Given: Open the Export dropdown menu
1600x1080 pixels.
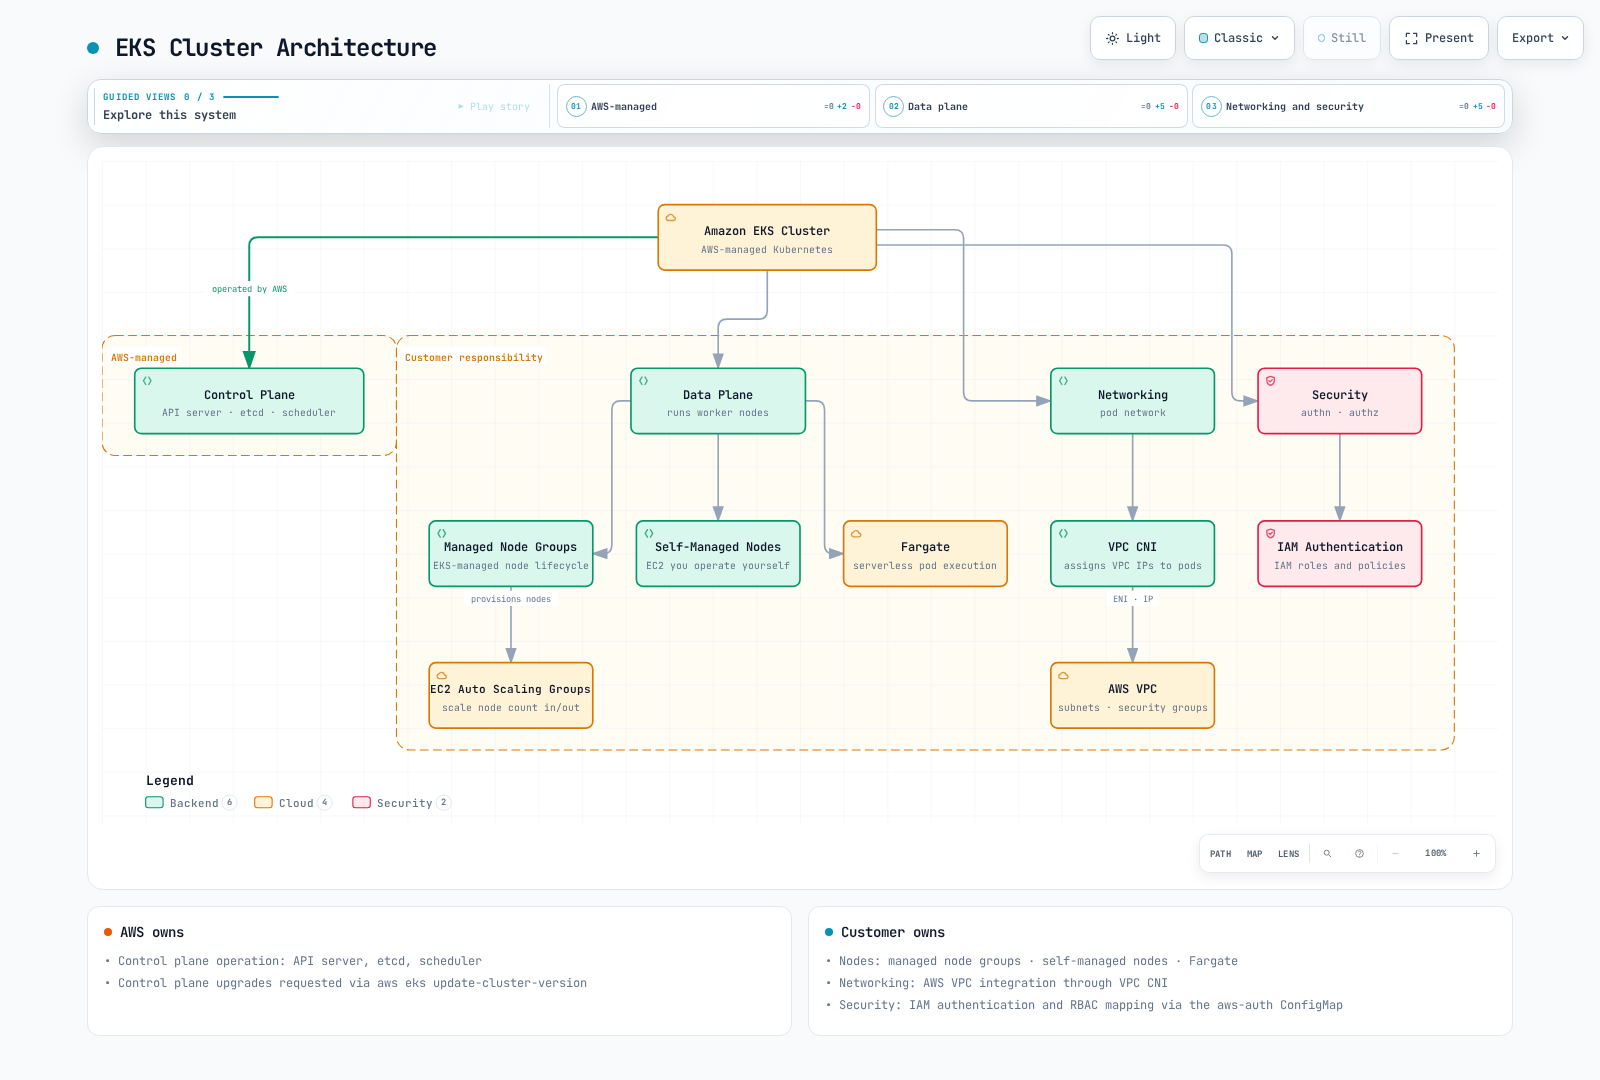Looking at the screenshot, I should click(1540, 38).
